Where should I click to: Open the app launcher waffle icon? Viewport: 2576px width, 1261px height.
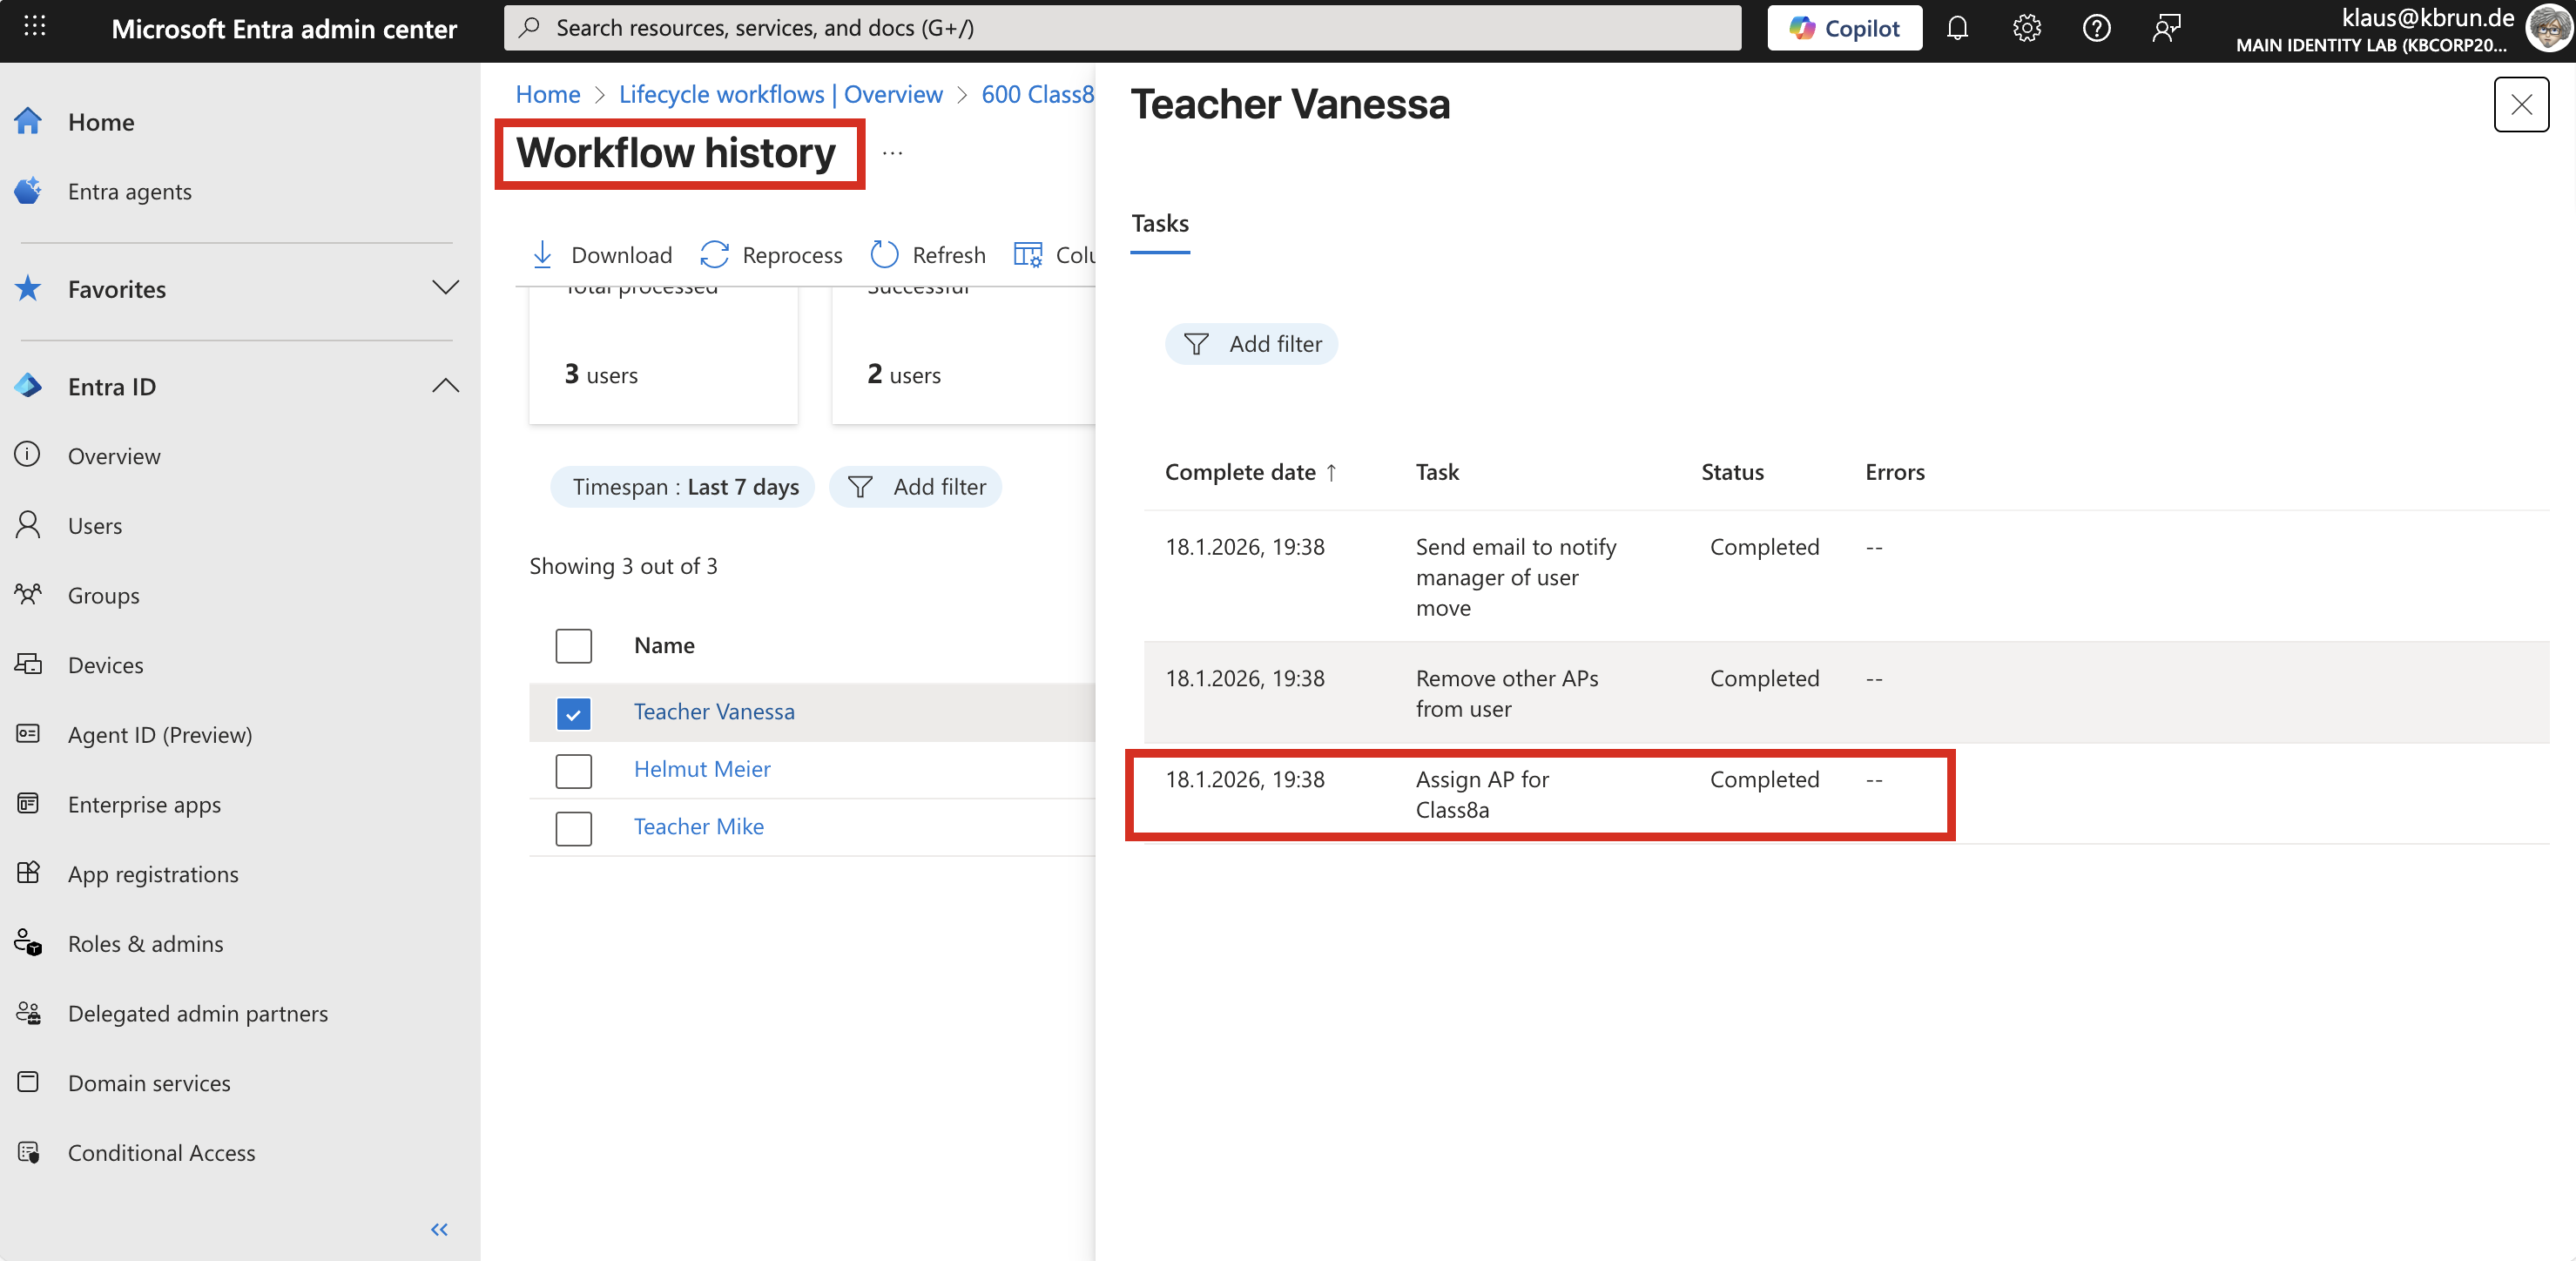click(x=34, y=27)
